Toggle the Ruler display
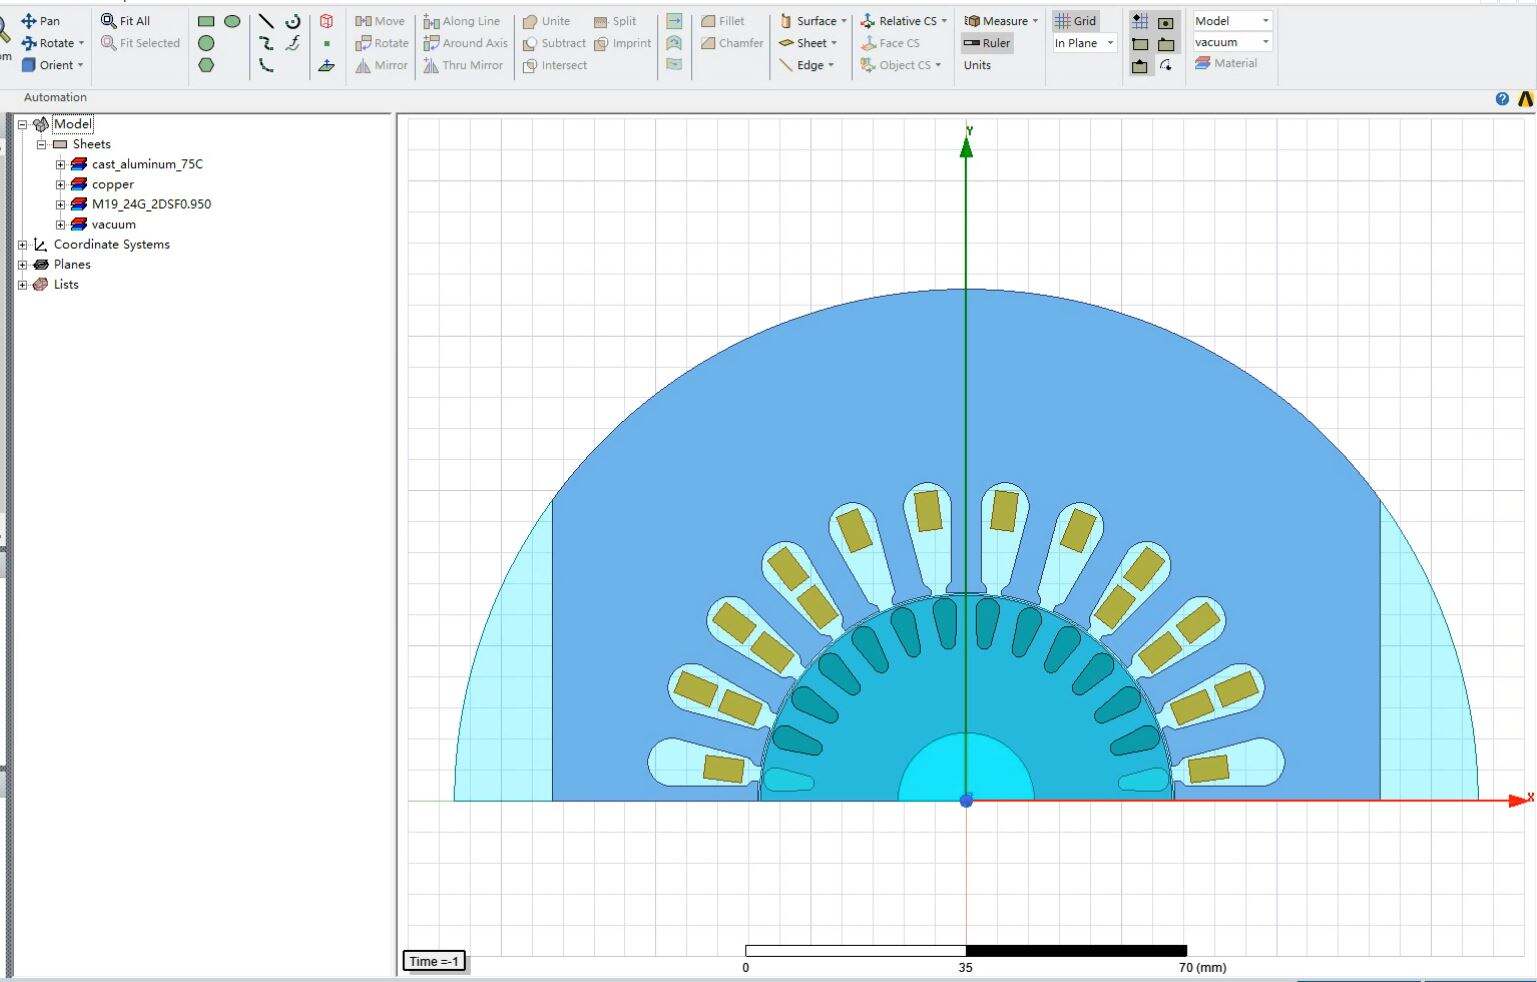 (x=986, y=43)
